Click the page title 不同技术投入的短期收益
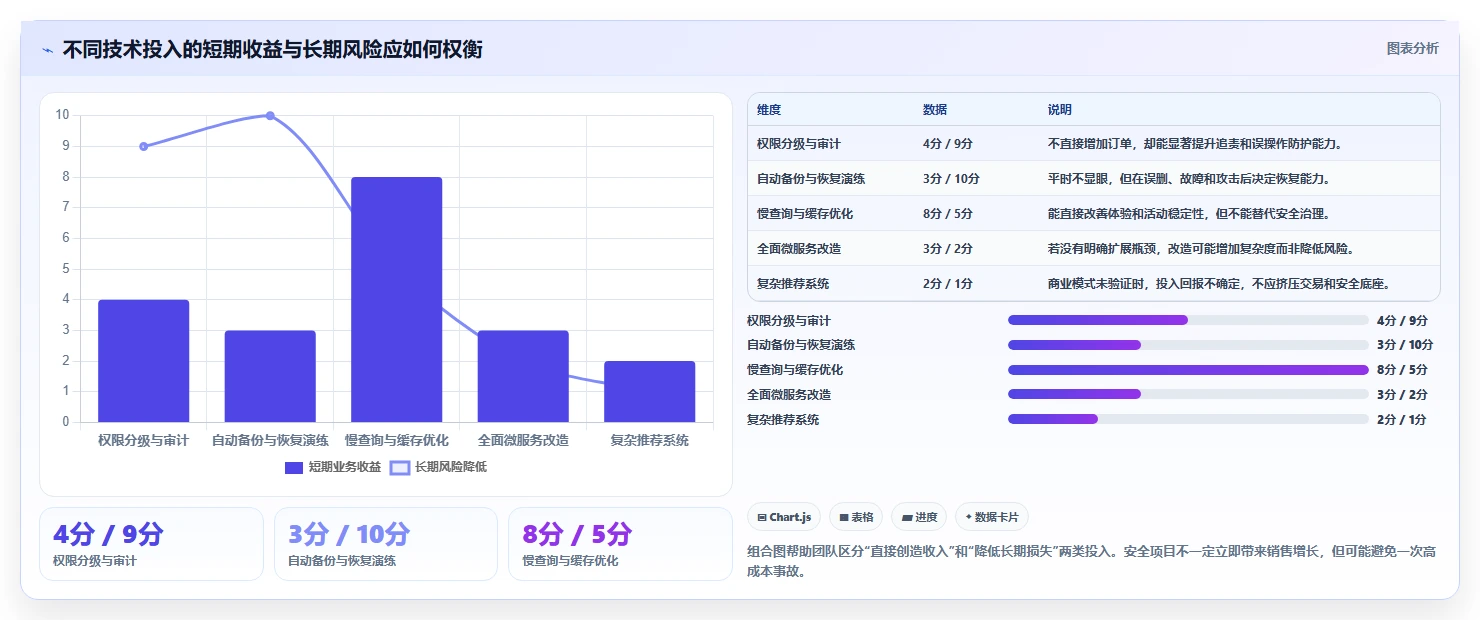The width and height of the screenshot is (1480, 620). 272,49
